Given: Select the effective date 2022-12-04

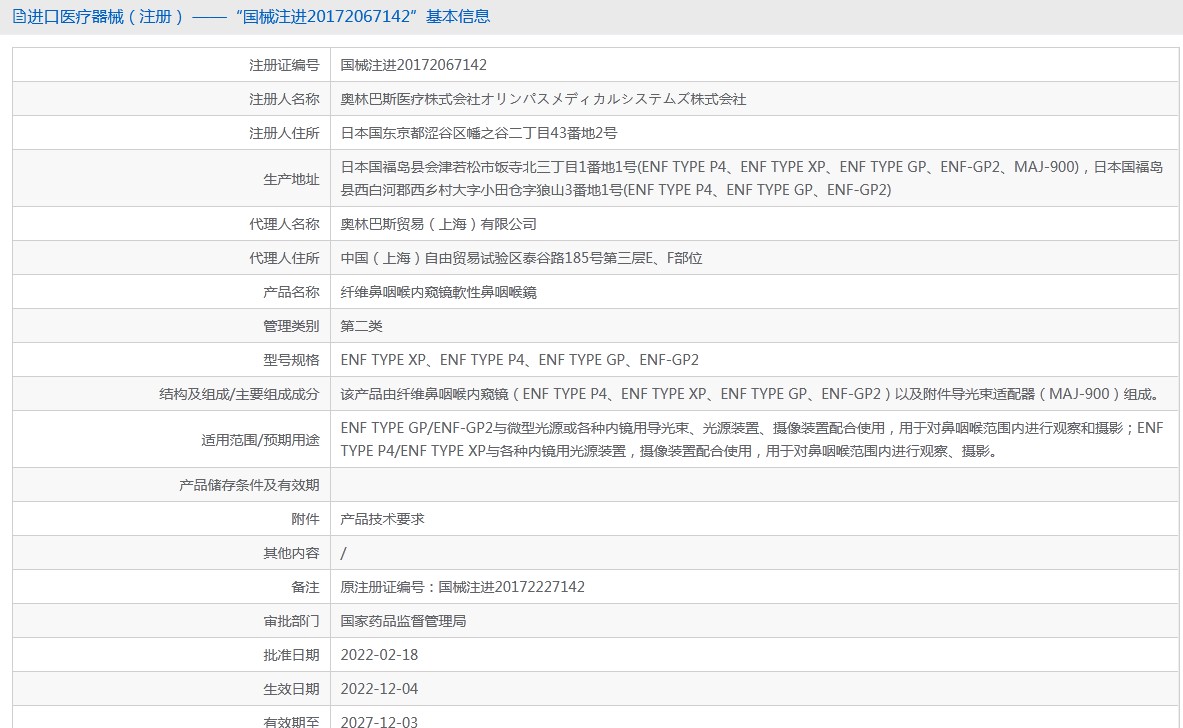Looking at the screenshot, I should [x=379, y=689].
